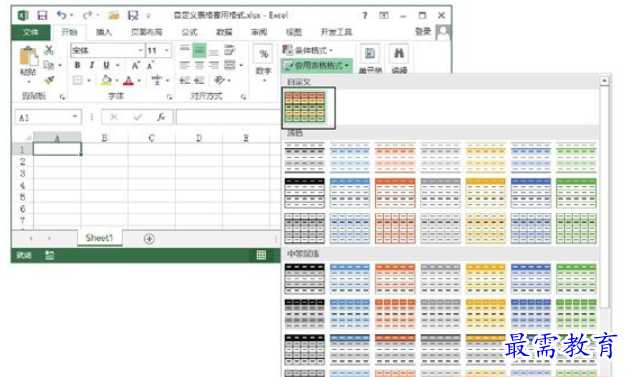Select column B header
The height and width of the screenshot is (377, 626).
pos(104,138)
